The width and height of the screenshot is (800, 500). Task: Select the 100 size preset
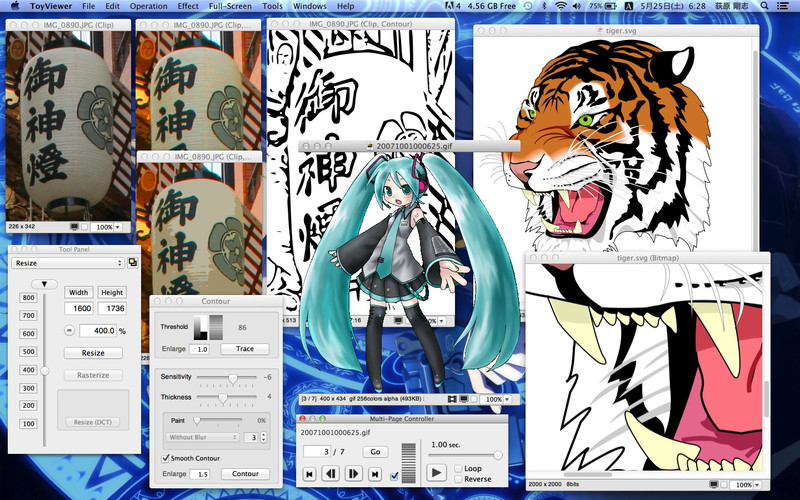pyautogui.click(x=29, y=423)
